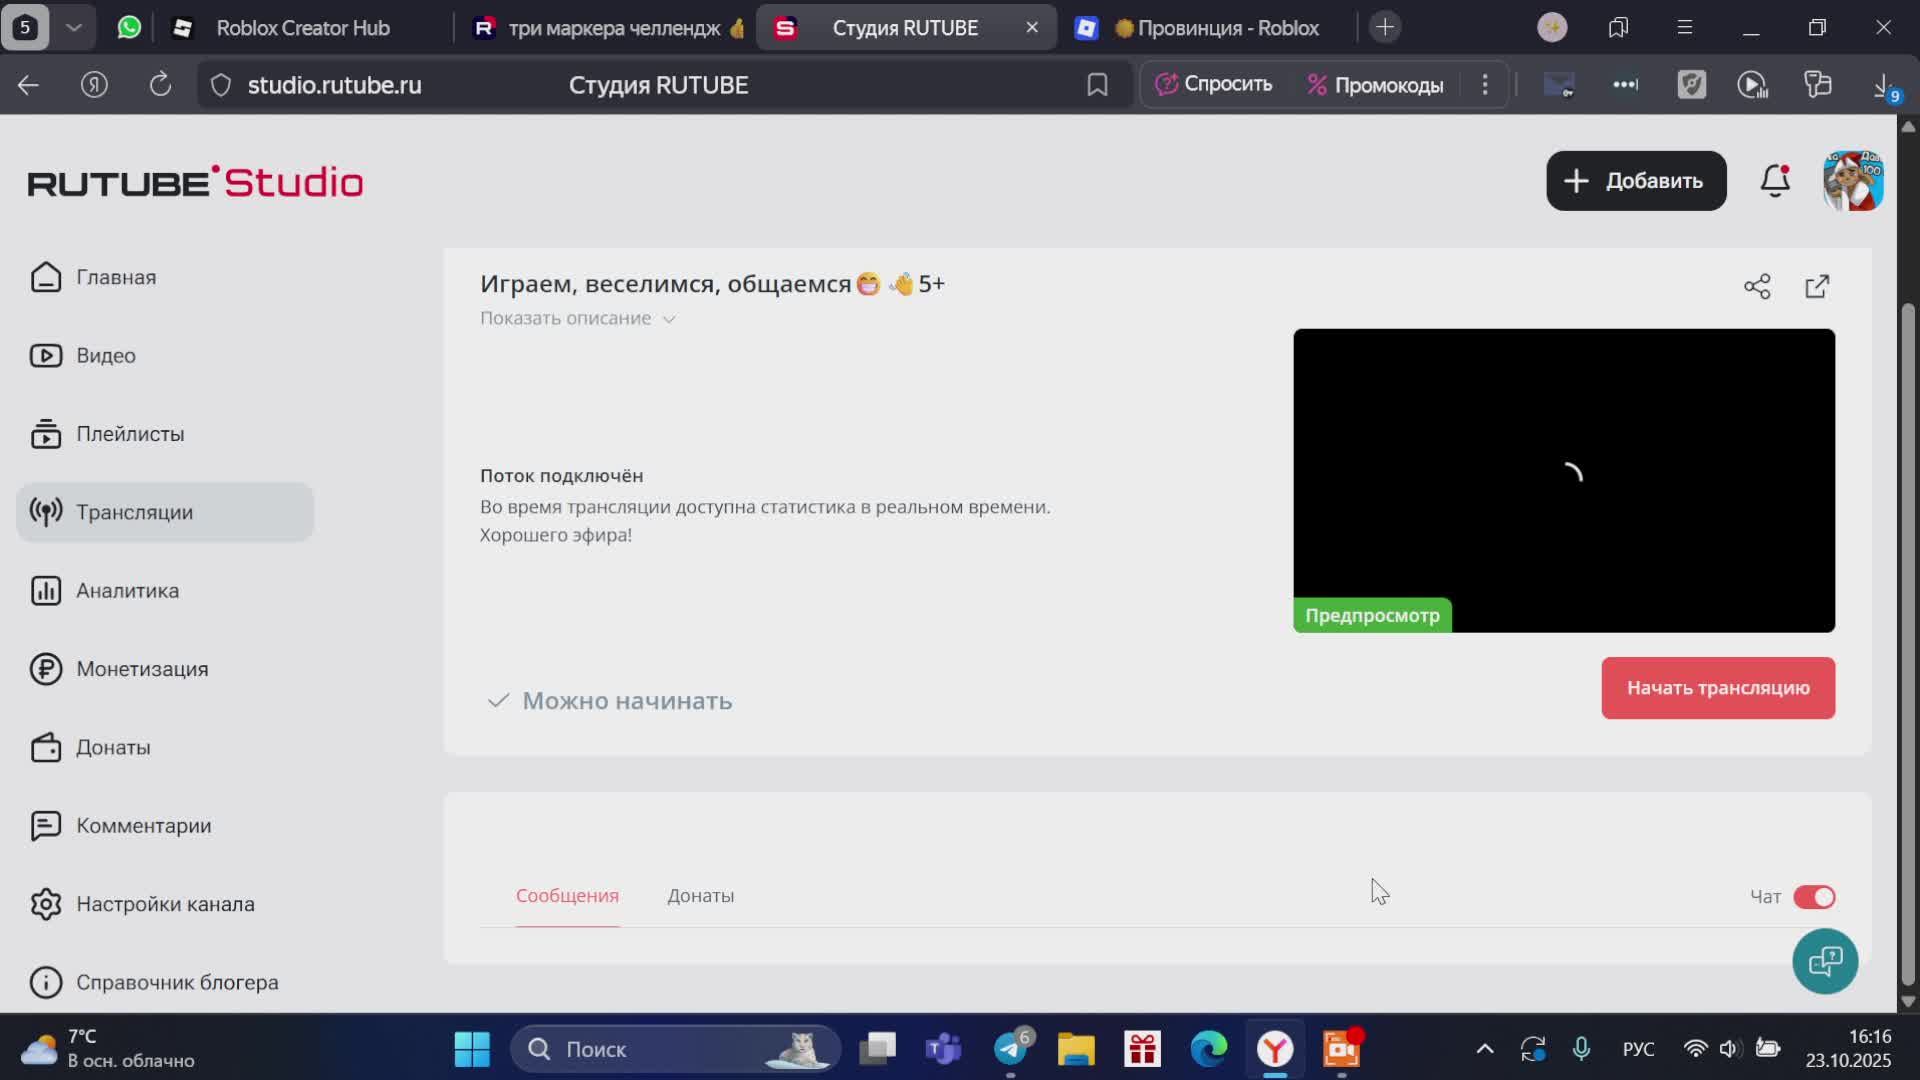Viewport: 1920px width, 1080px height.
Task: Open the Комментарии section
Action: click(143, 825)
